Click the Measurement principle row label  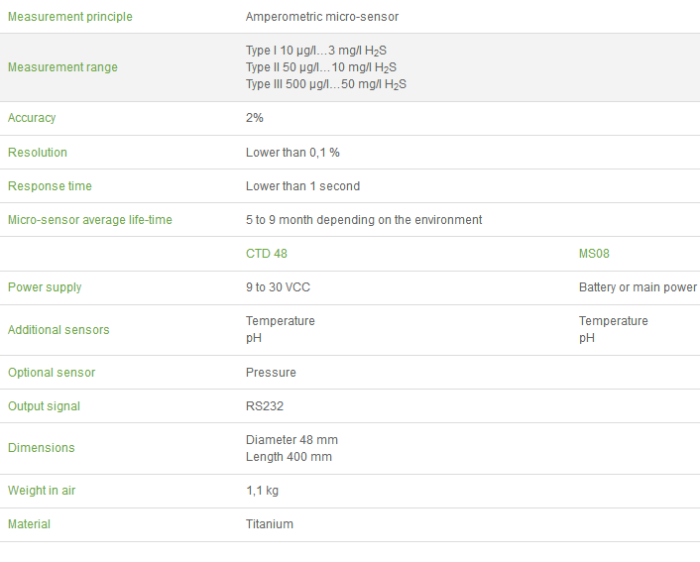(x=70, y=17)
